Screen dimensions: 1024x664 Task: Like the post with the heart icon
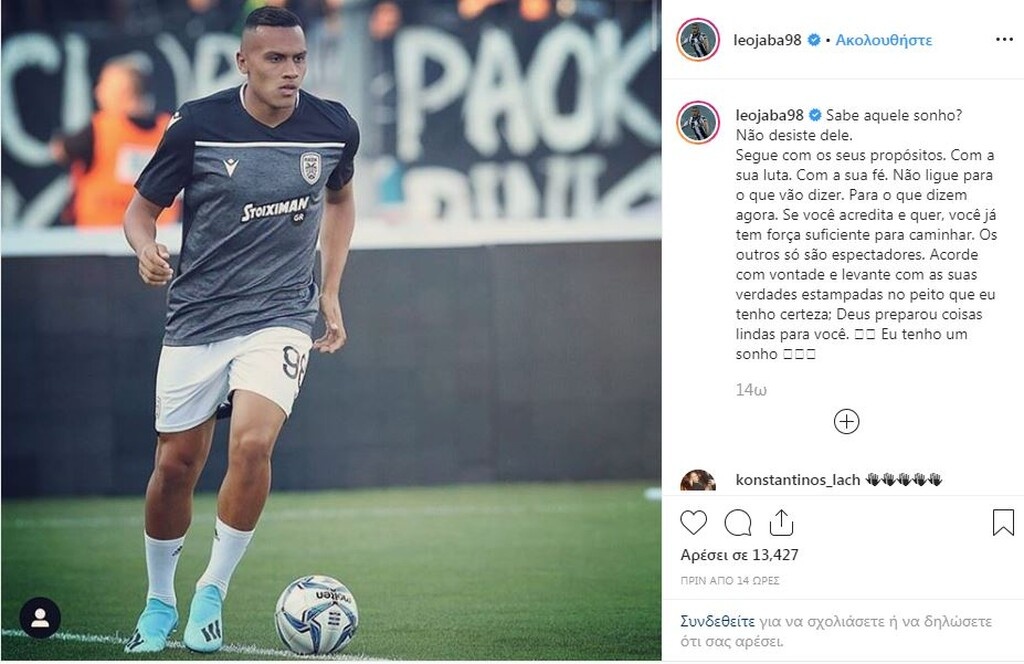point(694,523)
